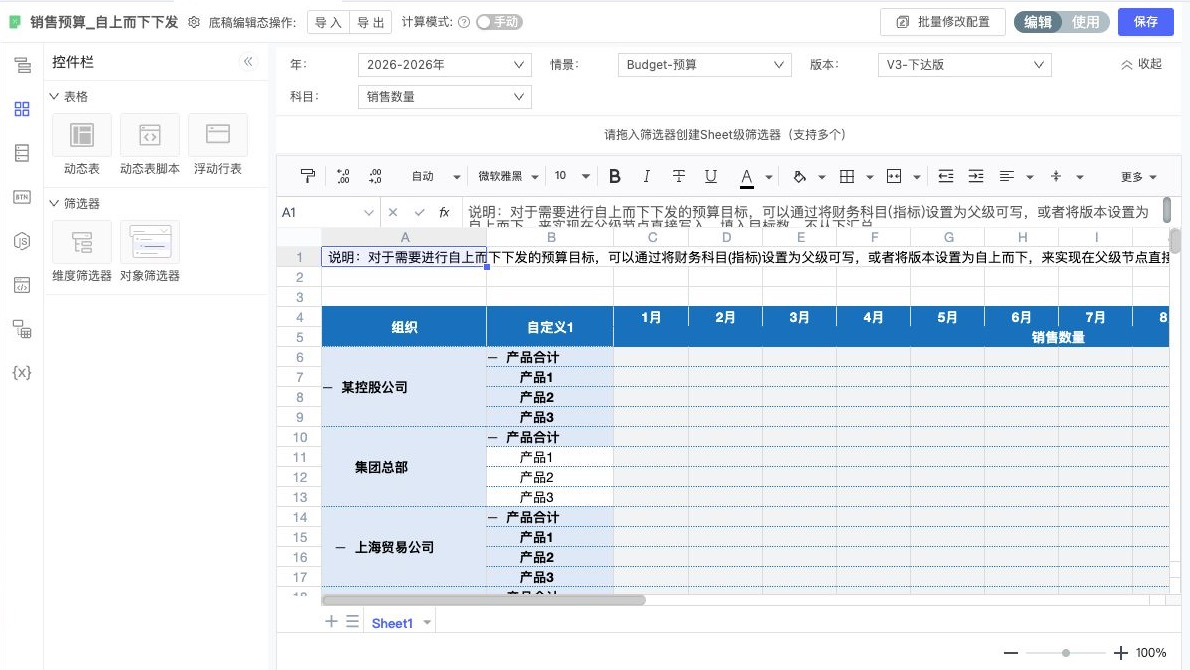Increase decimal places icon
The height and width of the screenshot is (670, 1190).
click(x=343, y=176)
